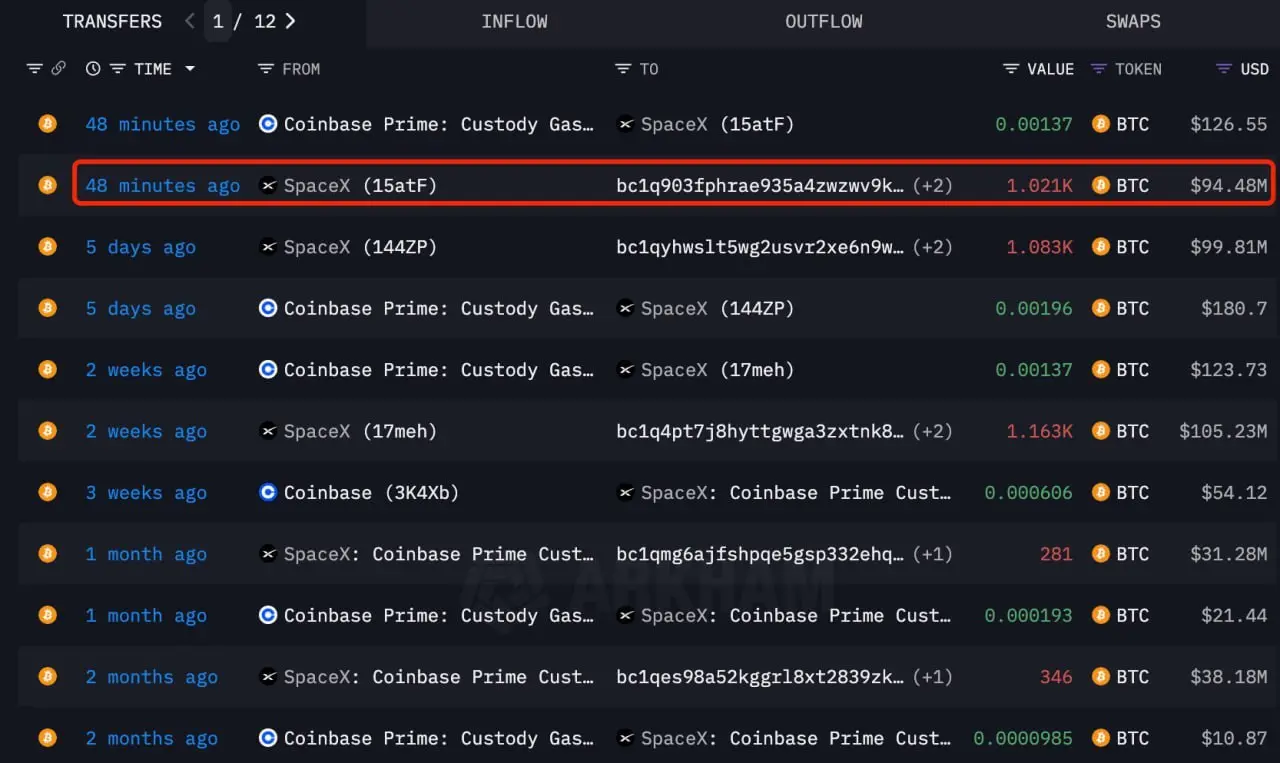The width and height of the screenshot is (1280, 763).
Task: Click the 1.163K value cell
Action: (1039, 431)
